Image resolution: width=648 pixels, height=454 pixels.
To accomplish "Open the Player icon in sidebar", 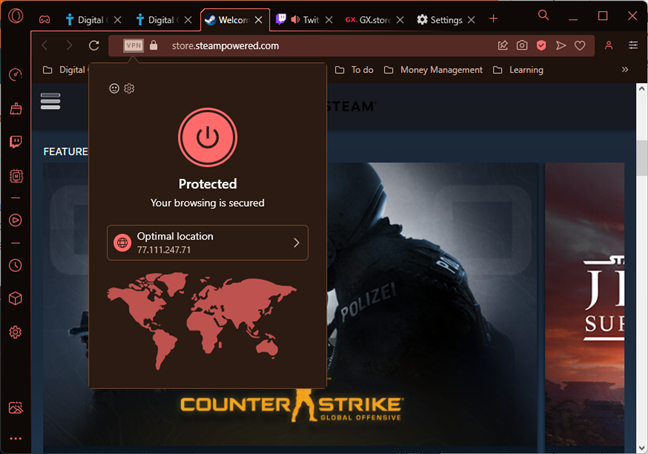I will click(x=15, y=220).
